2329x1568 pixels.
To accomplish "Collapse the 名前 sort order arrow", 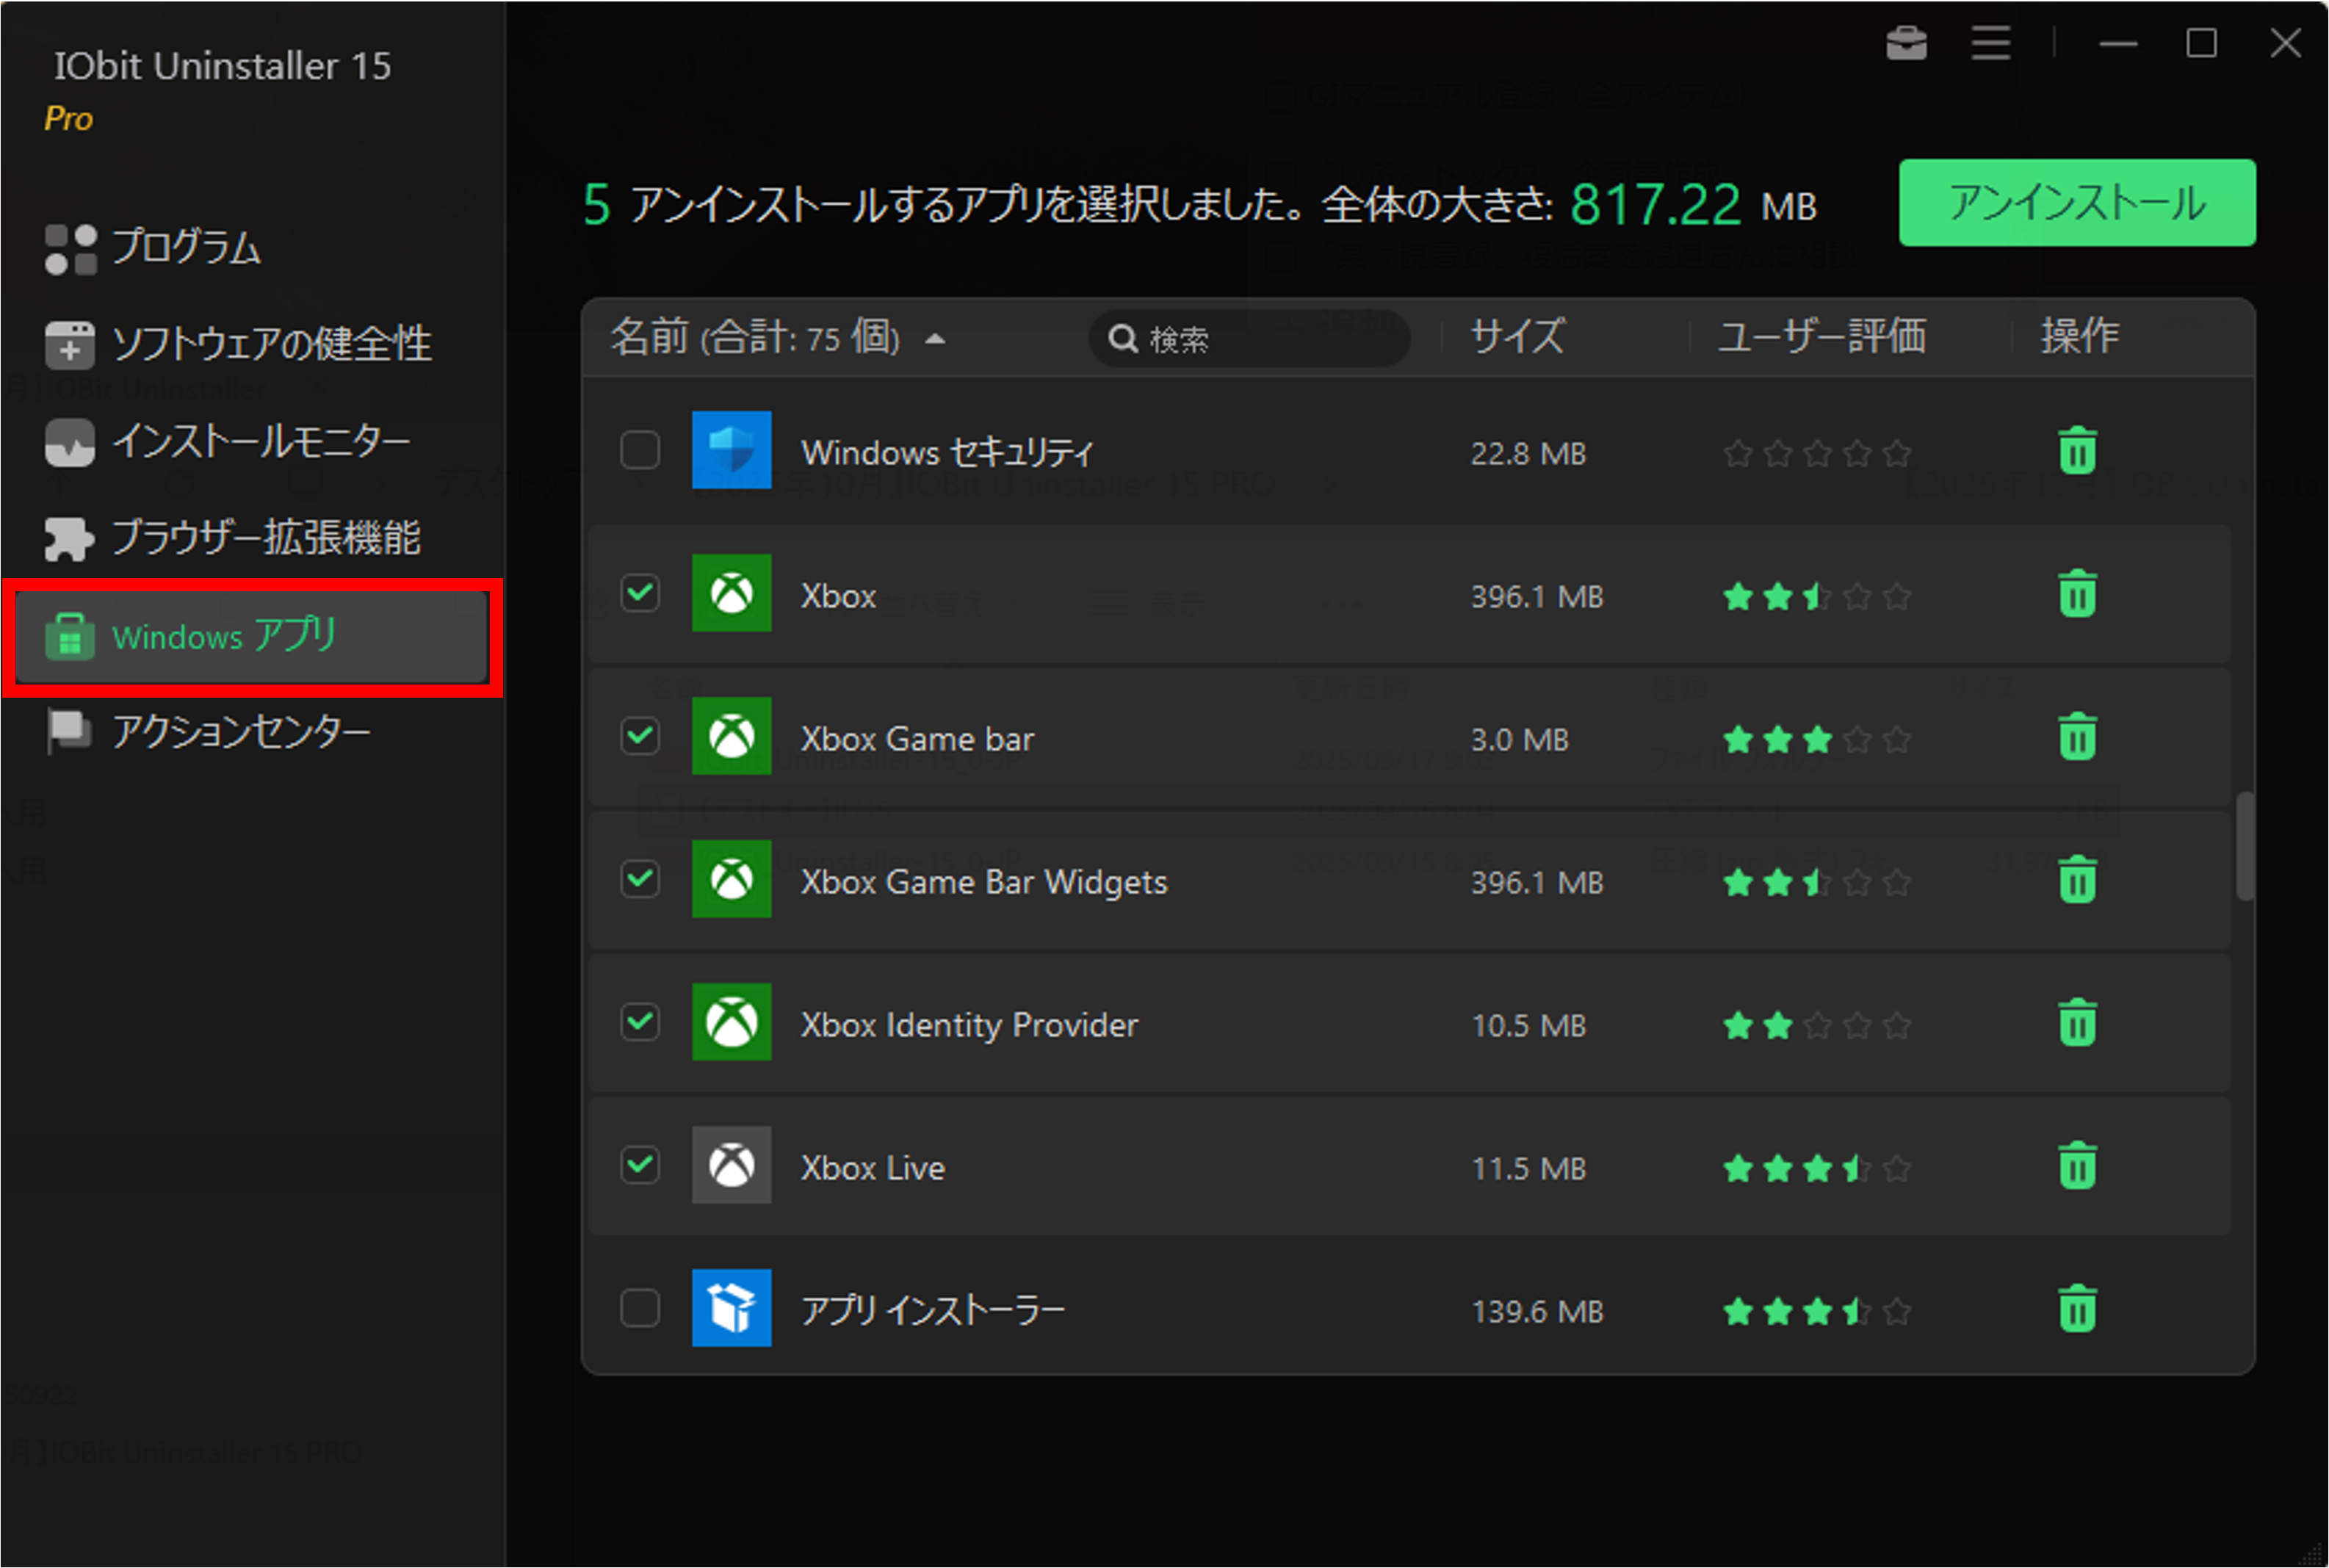I will coord(934,339).
